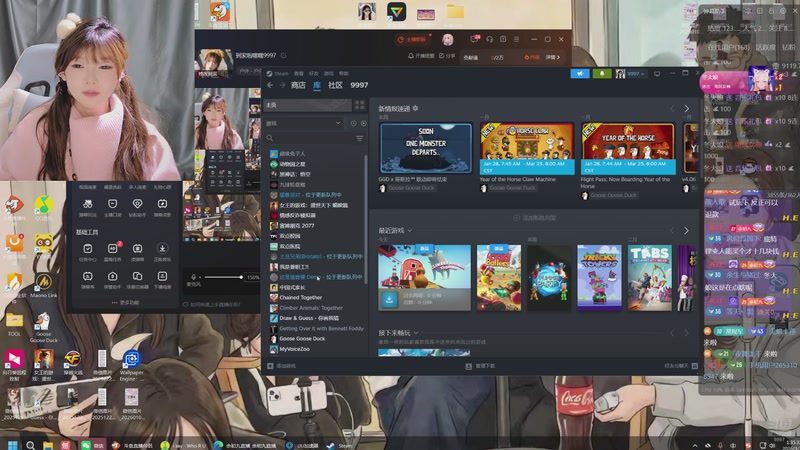Switch to the 库 library tab
This screenshot has height=450, width=800.
point(317,85)
